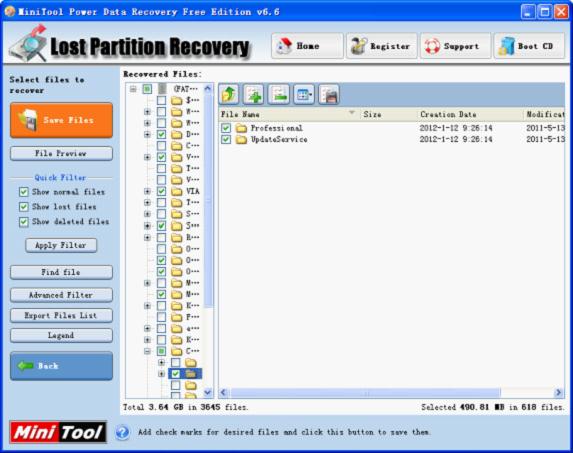The width and height of the screenshot is (573, 453).
Task: Click the save/floppy disk toolbar icon
Action: point(329,94)
